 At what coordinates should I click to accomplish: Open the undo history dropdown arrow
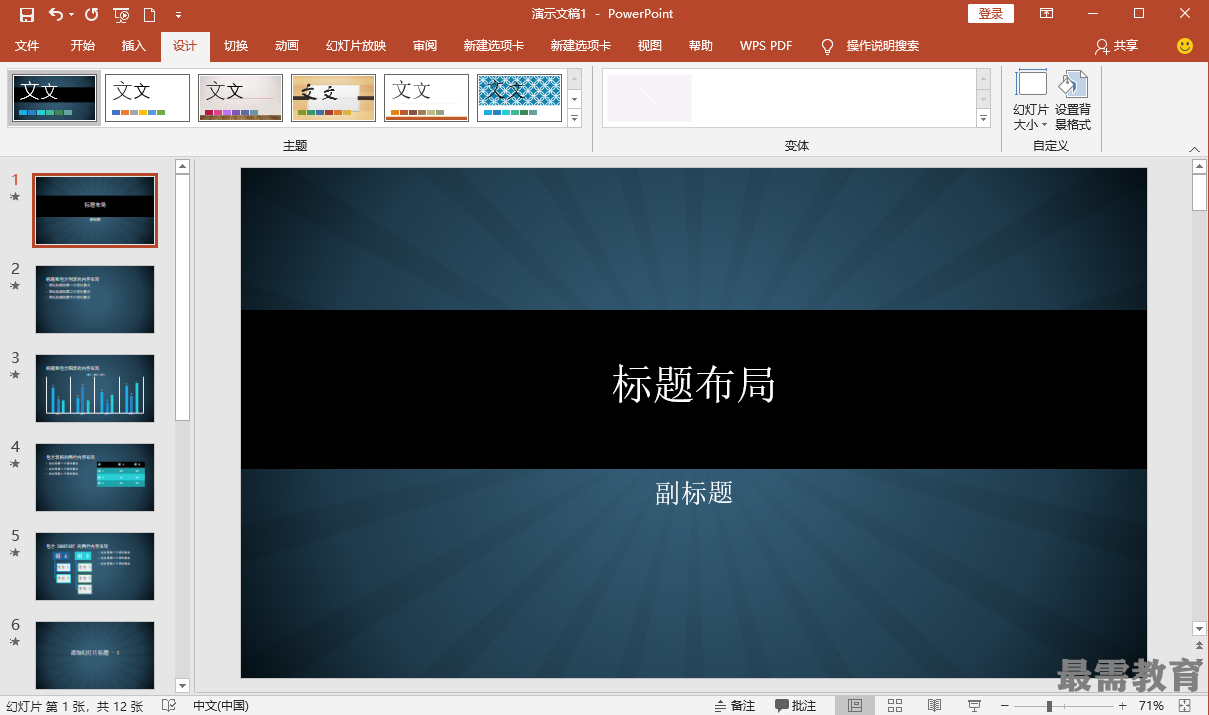[x=71, y=15]
